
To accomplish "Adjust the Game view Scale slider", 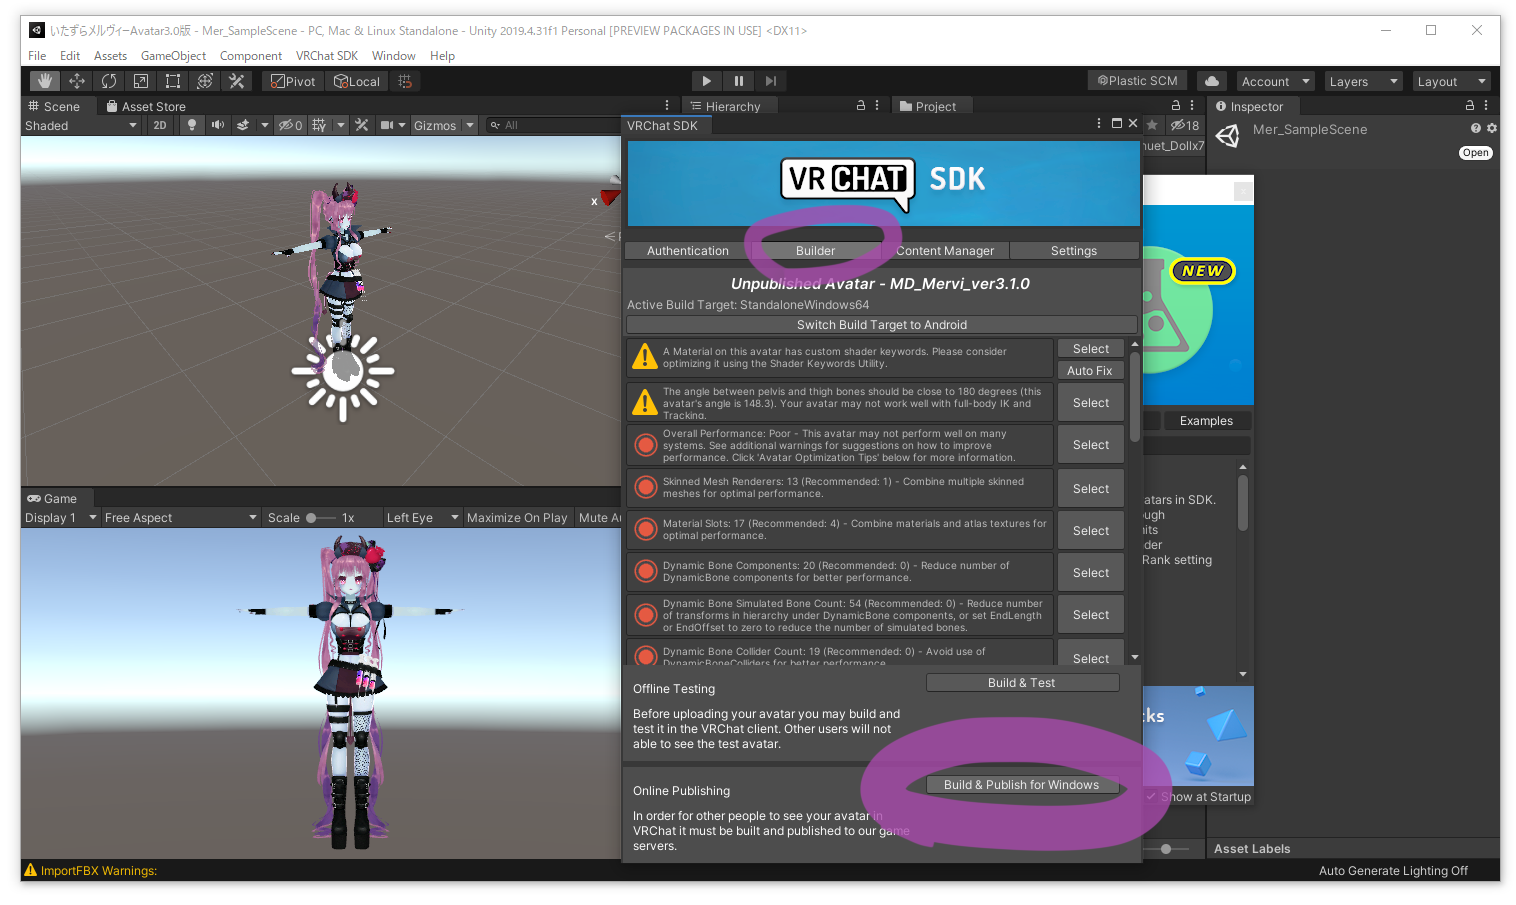I will tap(319, 518).
